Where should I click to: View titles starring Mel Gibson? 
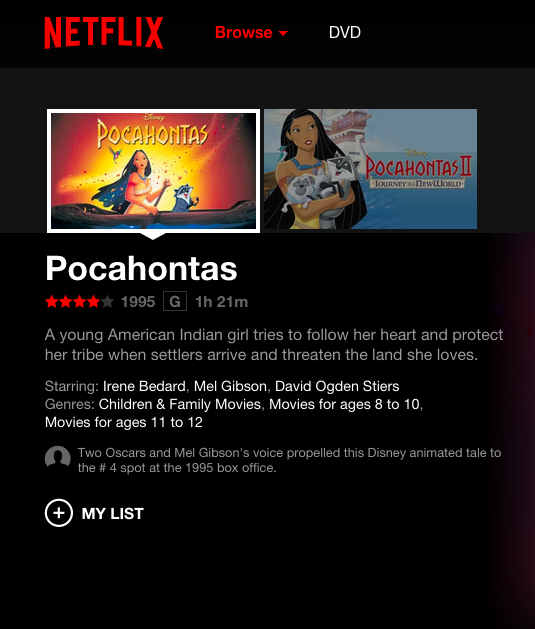tap(230, 386)
